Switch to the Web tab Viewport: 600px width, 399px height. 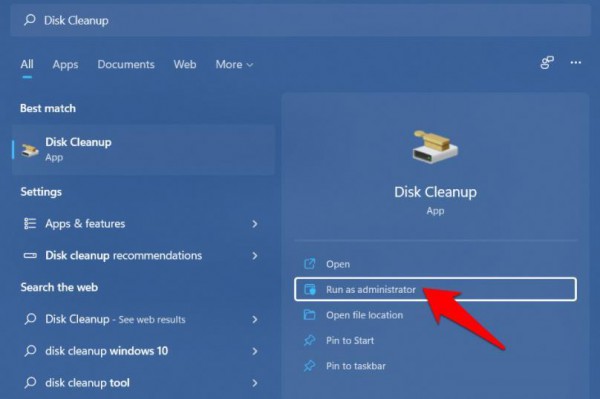(x=185, y=64)
